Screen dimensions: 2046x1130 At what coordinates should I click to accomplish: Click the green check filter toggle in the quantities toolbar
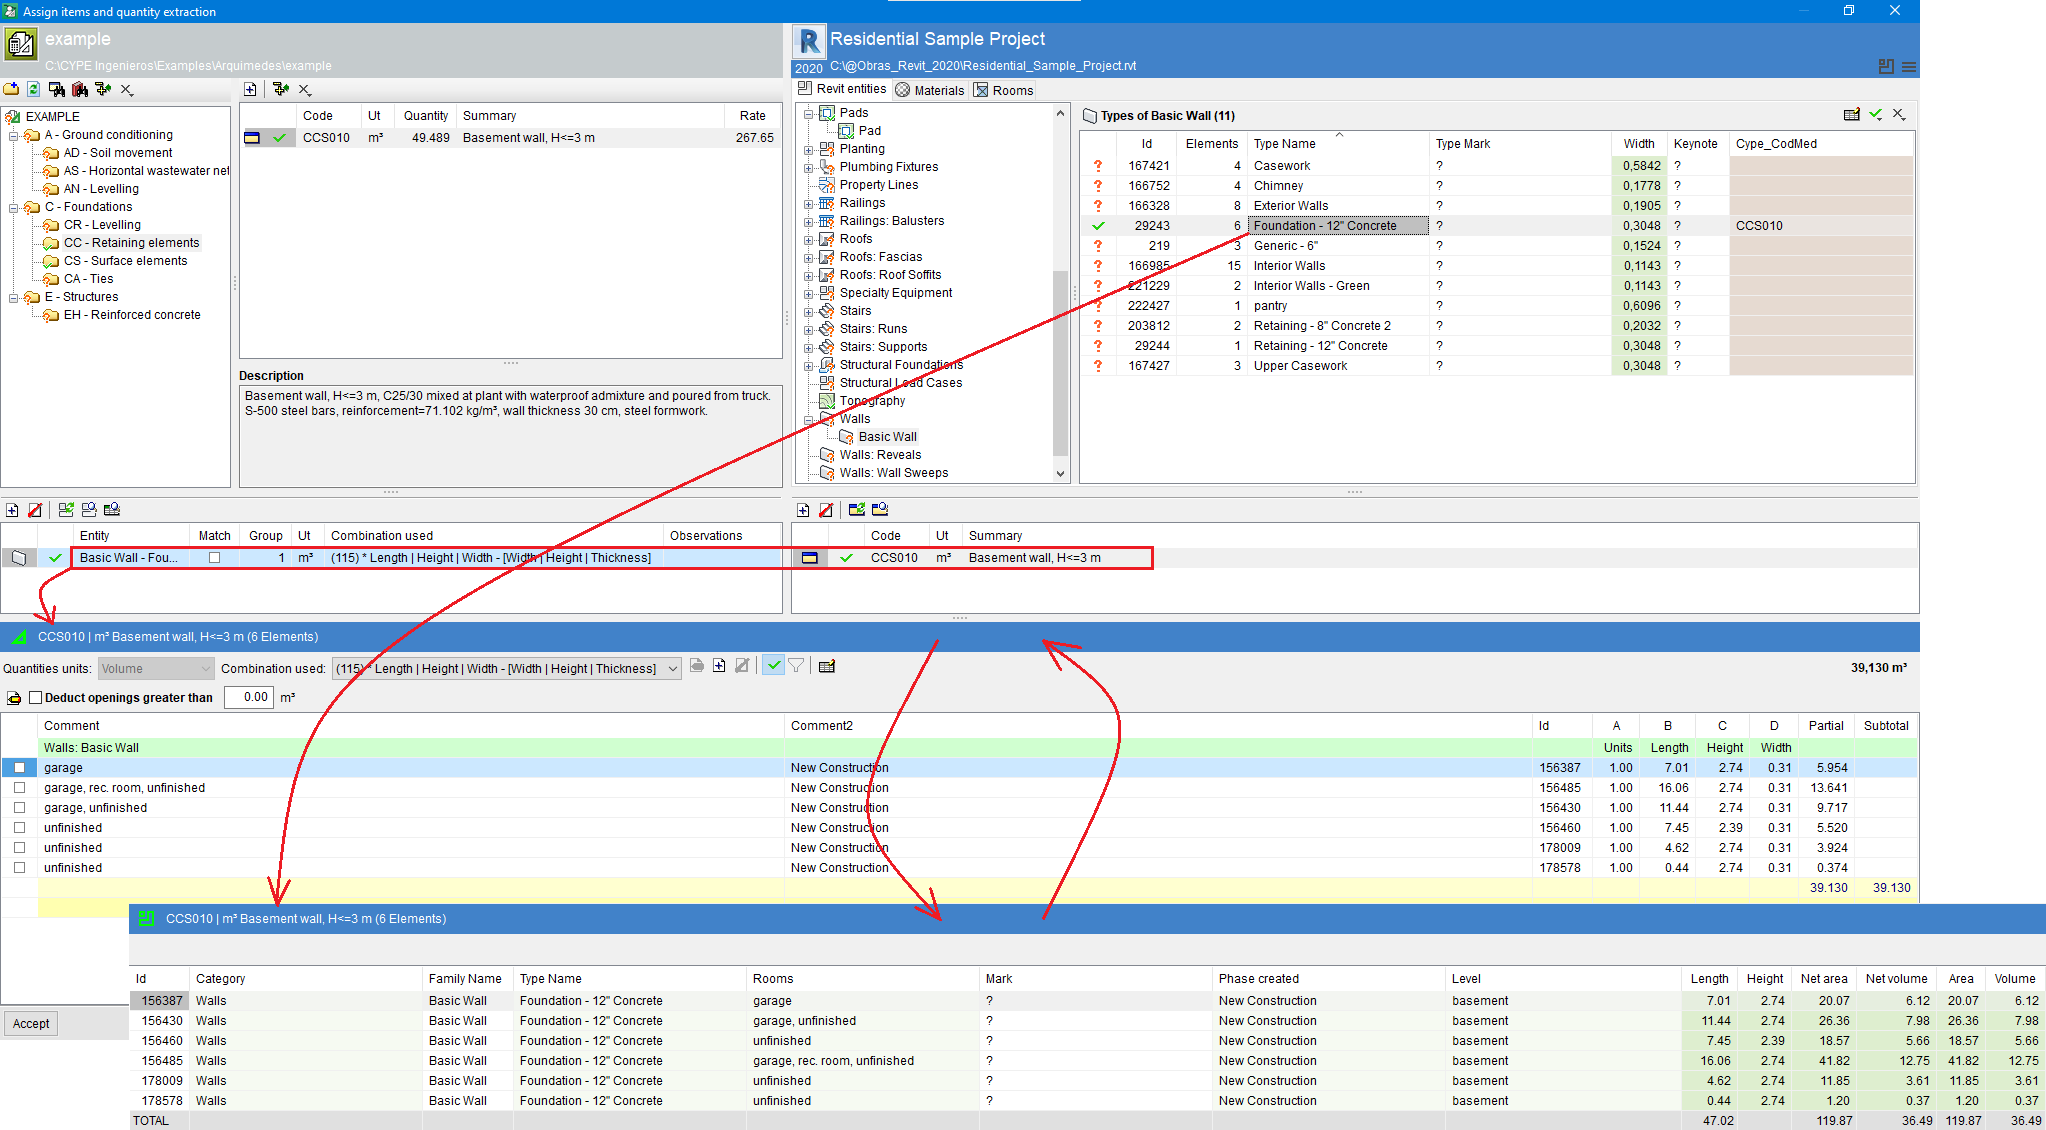click(773, 666)
